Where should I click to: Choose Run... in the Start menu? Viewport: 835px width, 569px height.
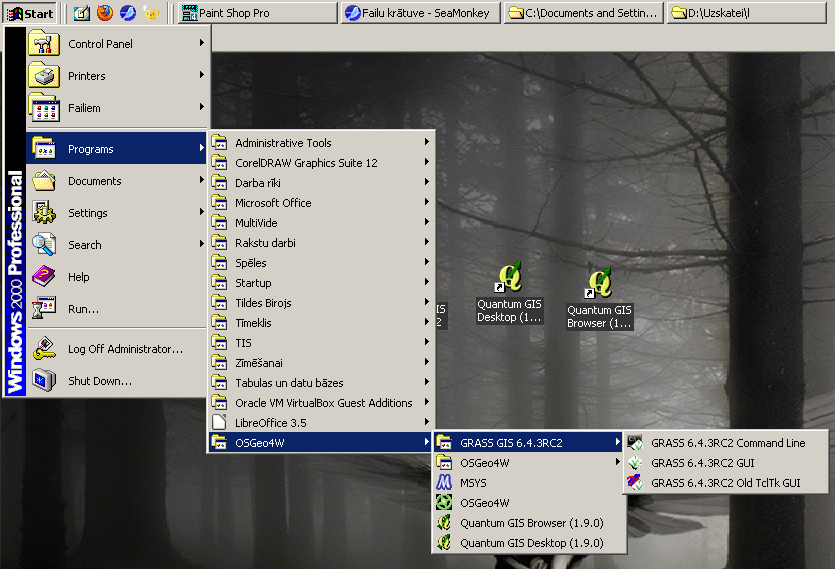pyautogui.click(x=116, y=308)
